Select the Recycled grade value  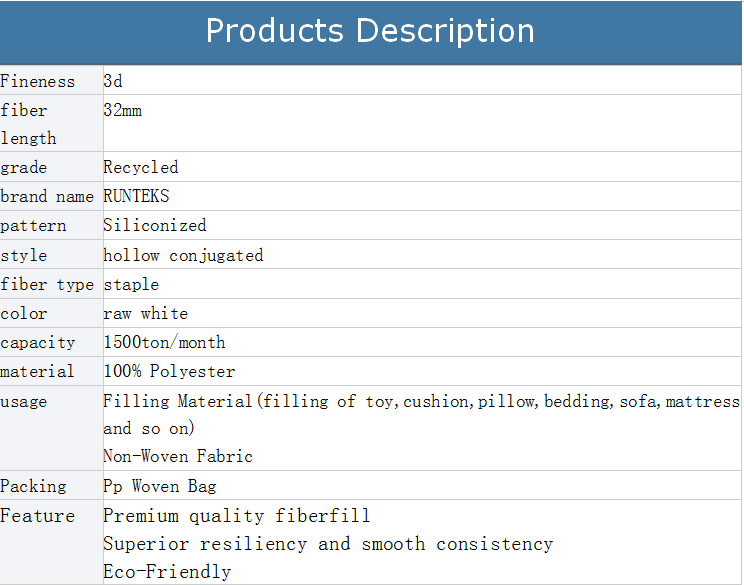pos(141,167)
